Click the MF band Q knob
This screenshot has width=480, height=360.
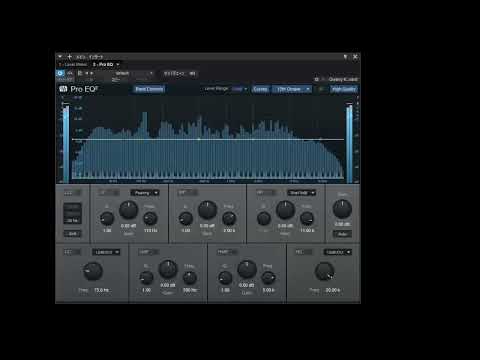point(186,219)
